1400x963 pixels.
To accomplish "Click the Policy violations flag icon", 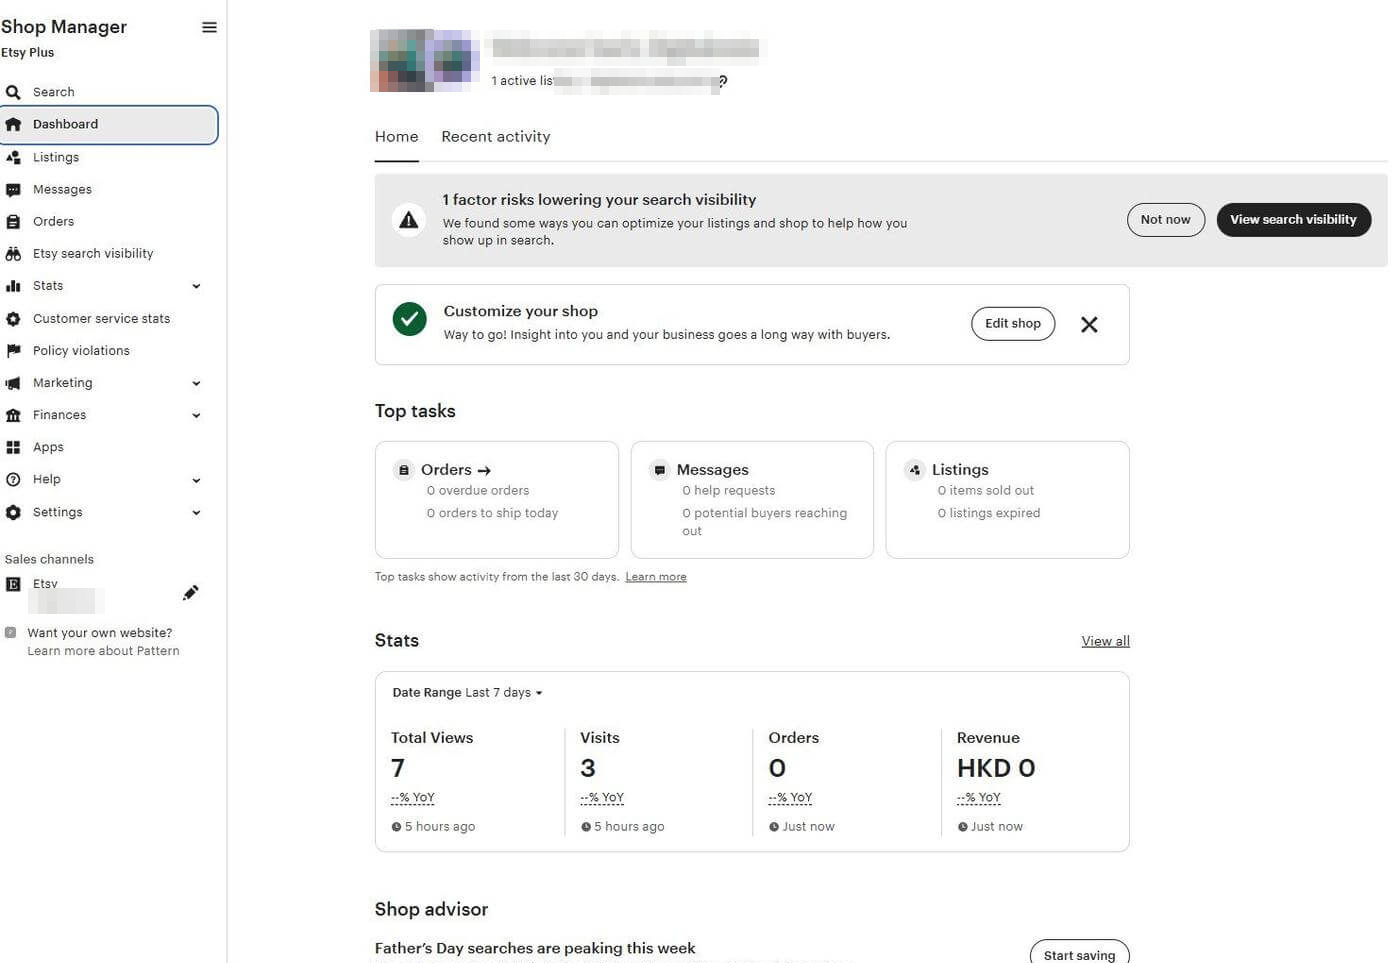I will pos(13,351).
